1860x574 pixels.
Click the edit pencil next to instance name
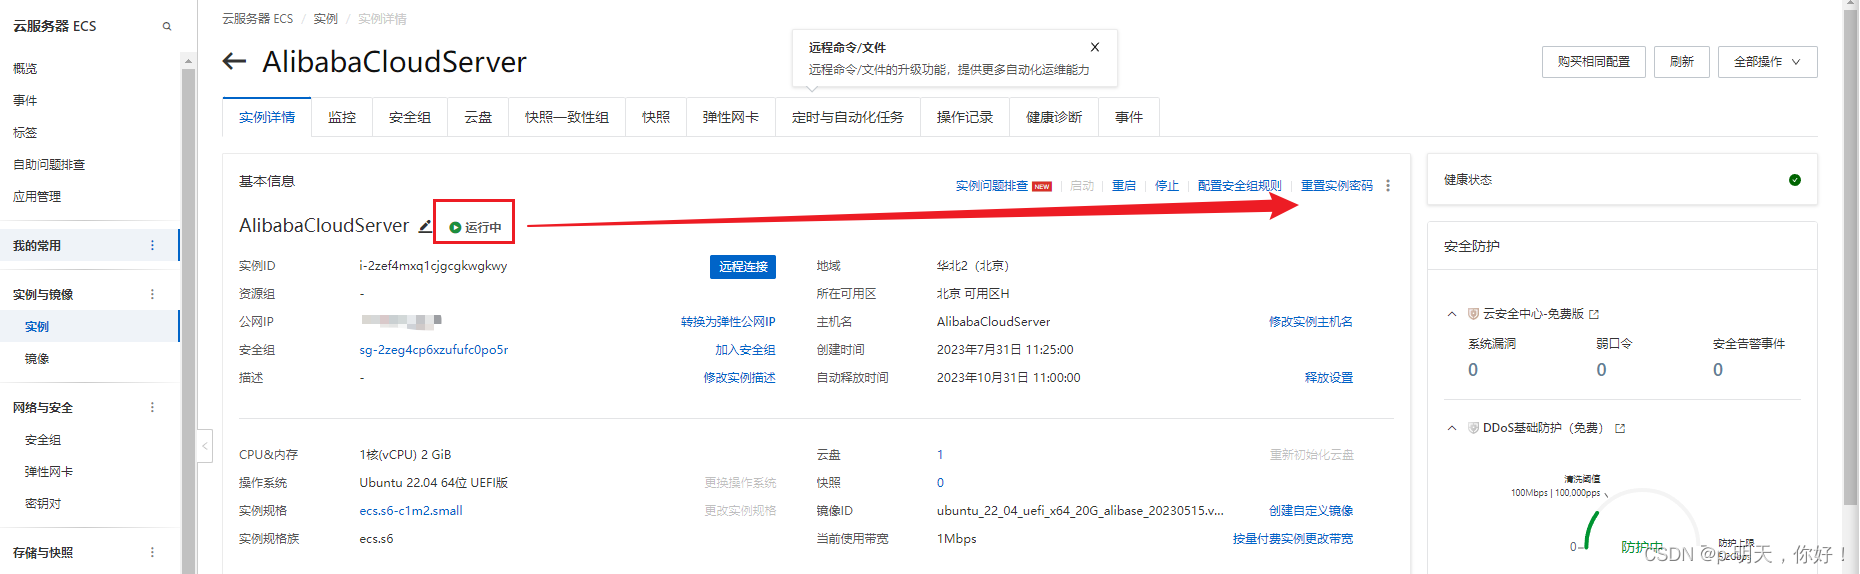coord(425,226)
